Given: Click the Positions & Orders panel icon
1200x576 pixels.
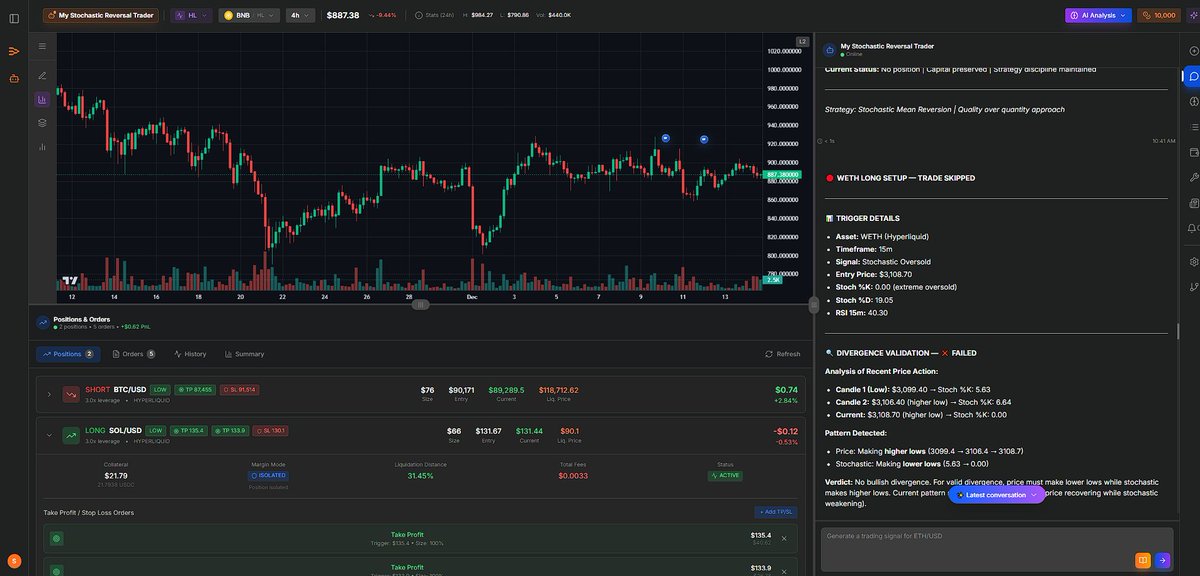Looking at the screenshot, I should 43,322.
